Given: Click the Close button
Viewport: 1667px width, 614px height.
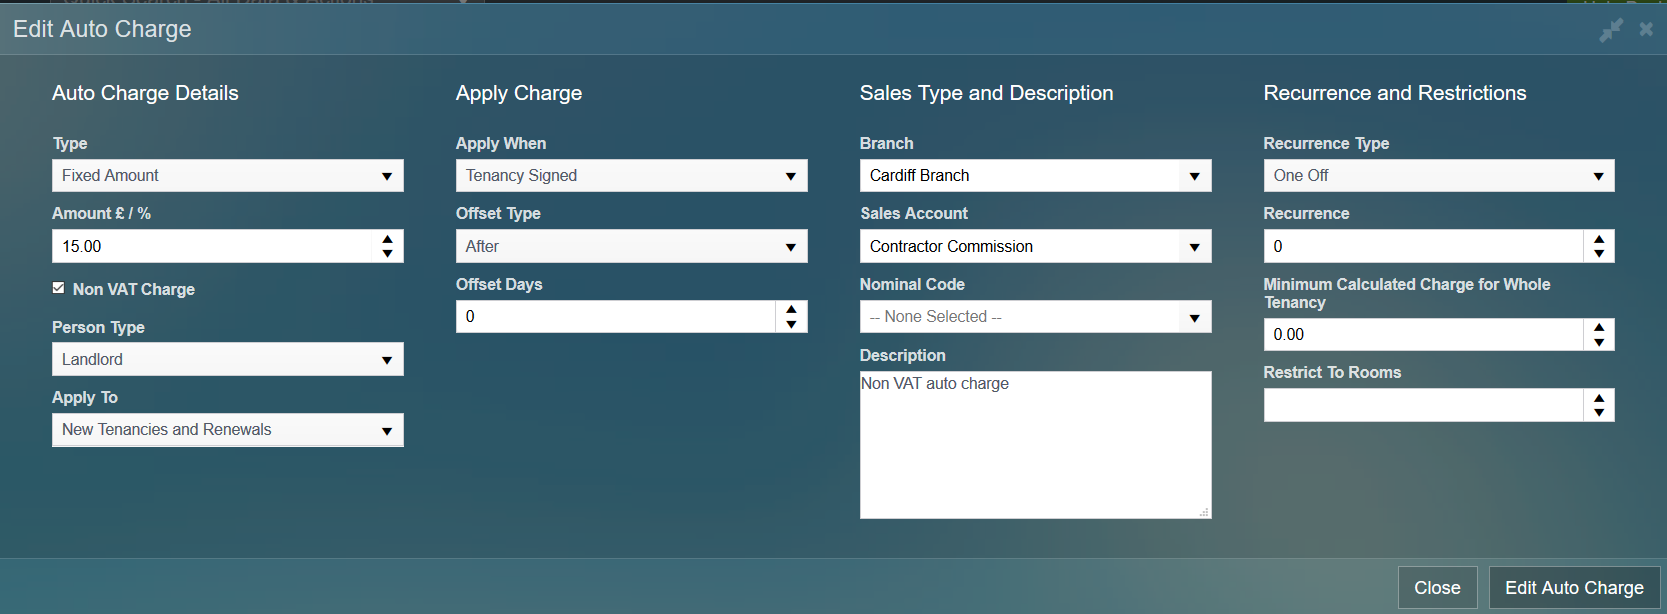Looking at the screenshot, I should [1437, 588].
